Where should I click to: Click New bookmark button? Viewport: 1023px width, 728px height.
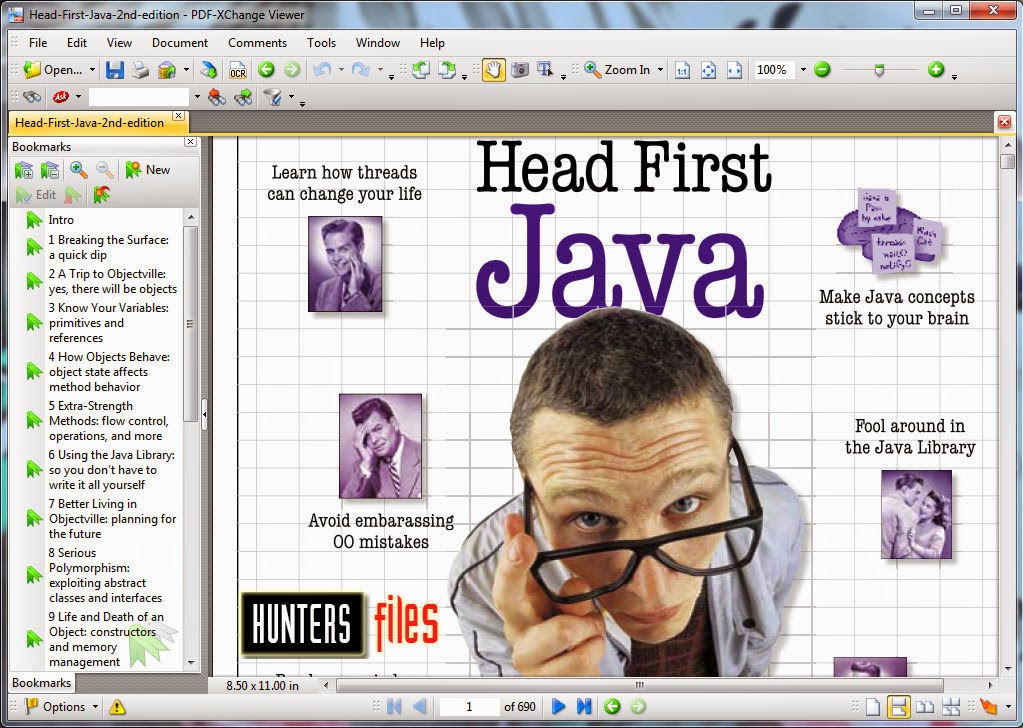(x=148, y=170)
